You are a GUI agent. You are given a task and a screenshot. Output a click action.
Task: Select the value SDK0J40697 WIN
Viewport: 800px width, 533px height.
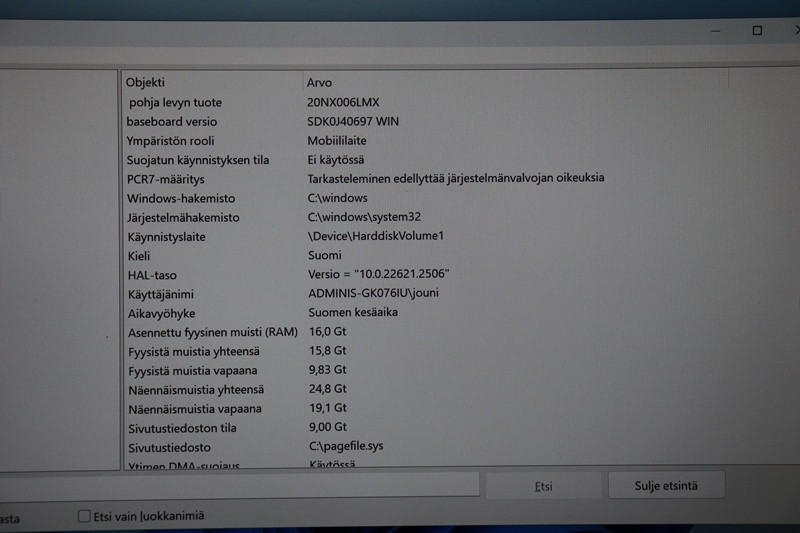[353, 121]
